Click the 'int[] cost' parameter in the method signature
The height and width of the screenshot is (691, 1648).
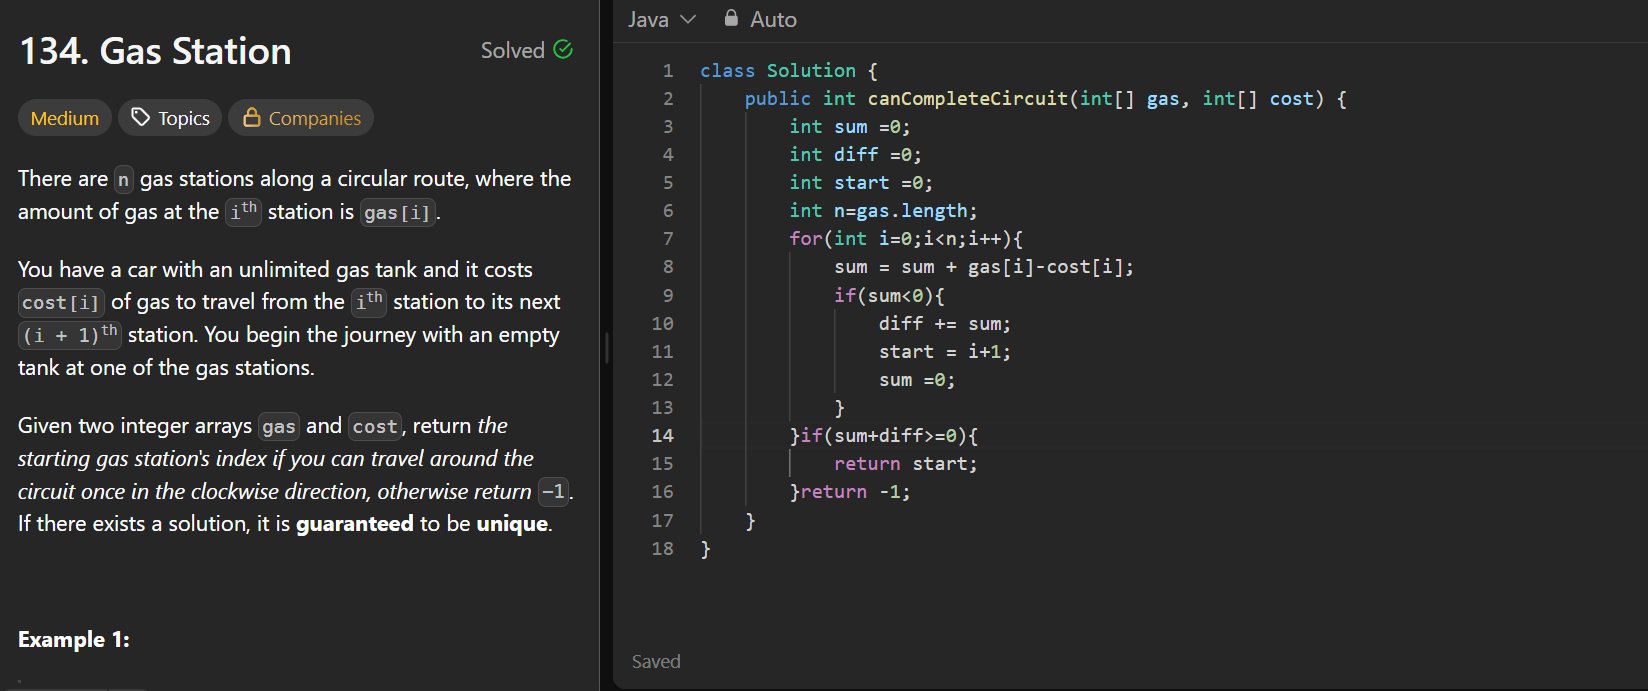pos(1257,98)
